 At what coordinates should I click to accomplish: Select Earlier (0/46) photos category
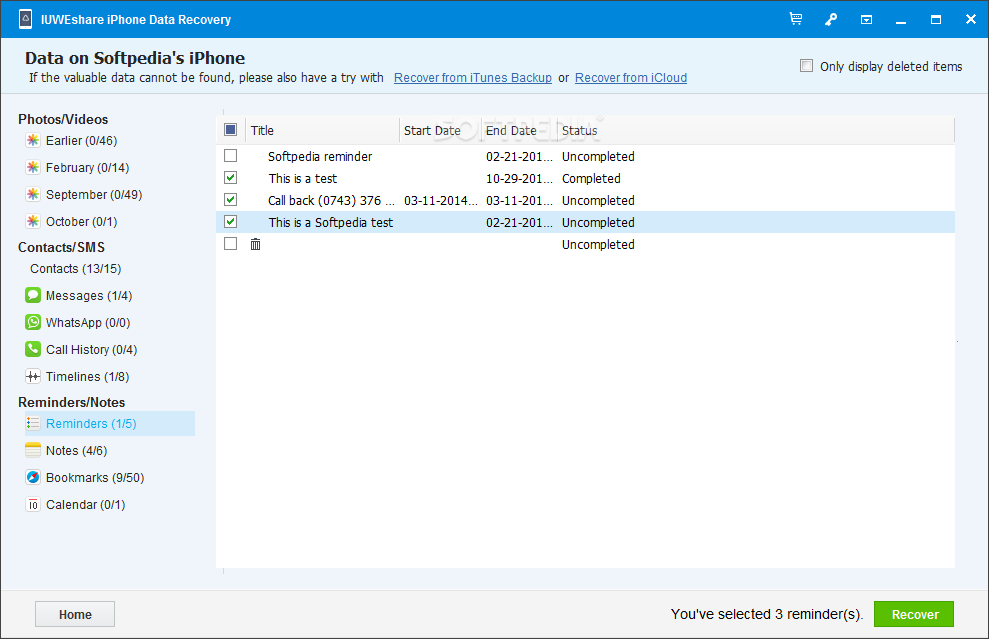tap(81, 141)
